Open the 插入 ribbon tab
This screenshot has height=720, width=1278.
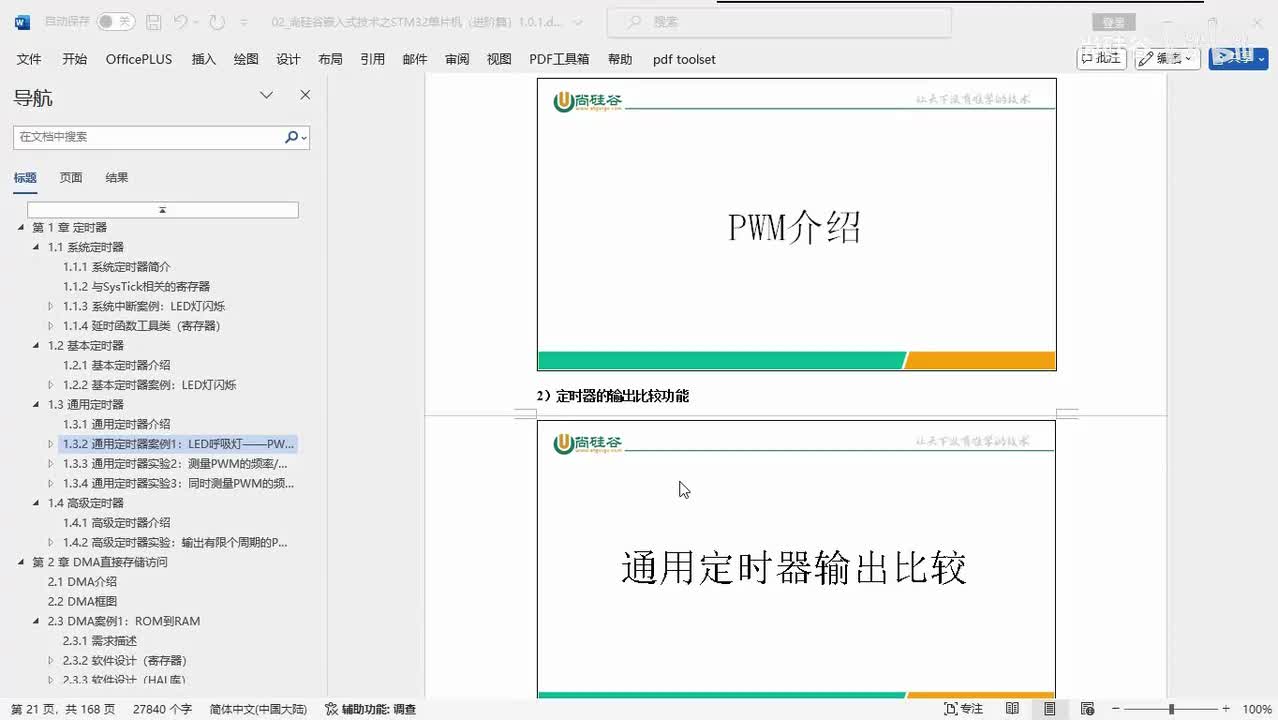(x=204, y=59)
